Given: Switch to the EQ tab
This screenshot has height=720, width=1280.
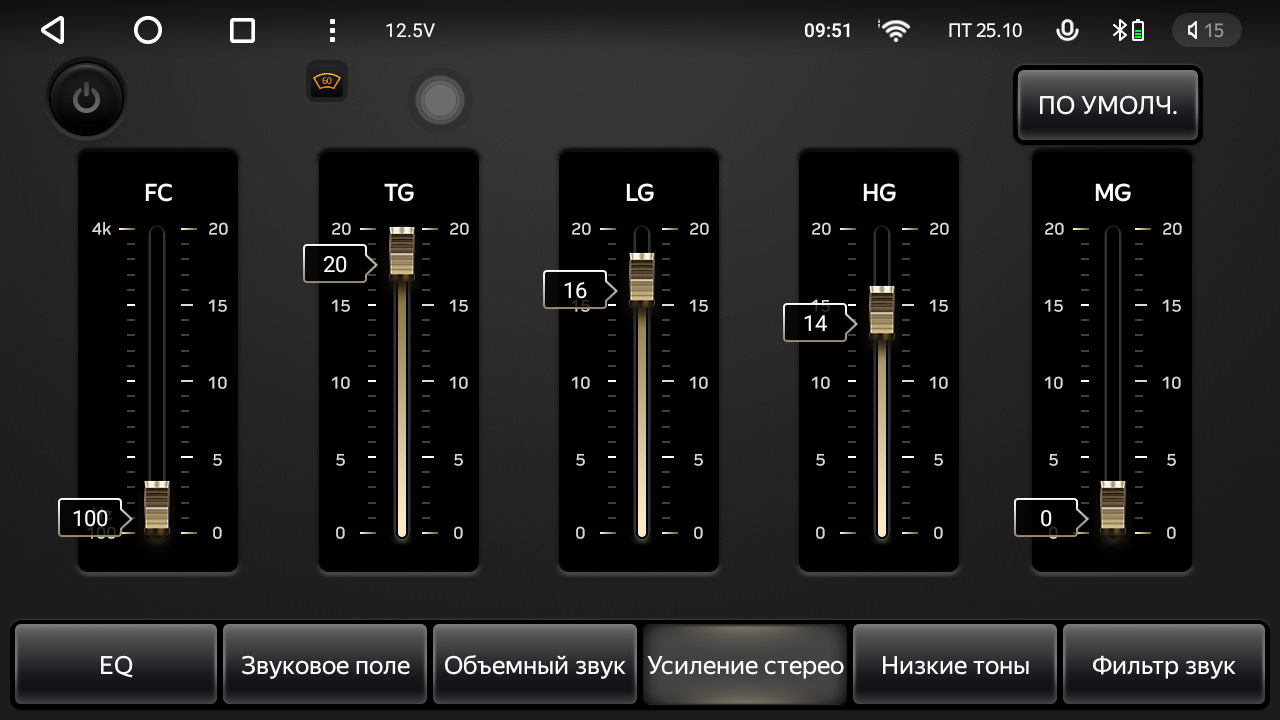Looking at the screenshot, I should click(116, 665).
